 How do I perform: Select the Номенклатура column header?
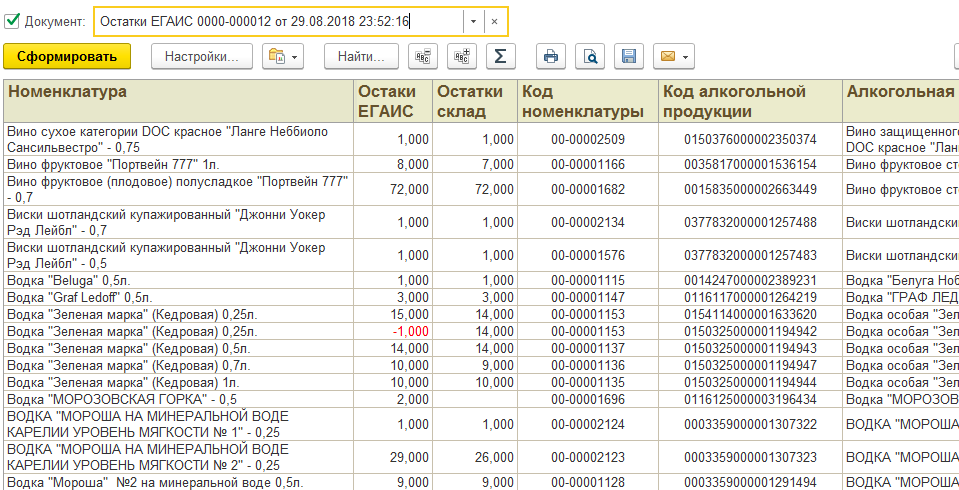coord(179,101)
